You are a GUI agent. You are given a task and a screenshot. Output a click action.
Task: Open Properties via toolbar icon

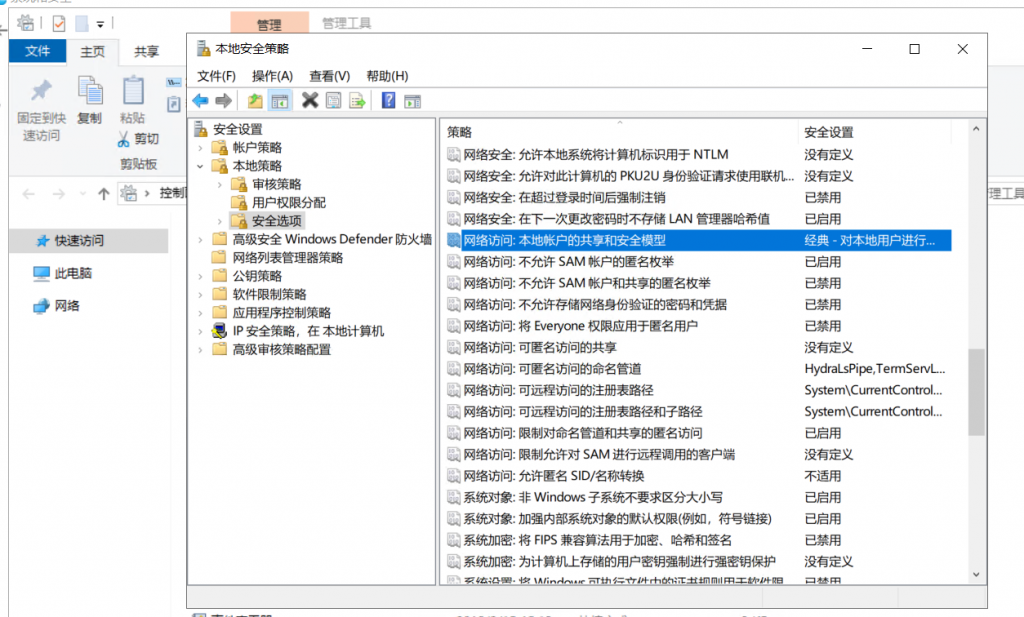tap(333, 100)
